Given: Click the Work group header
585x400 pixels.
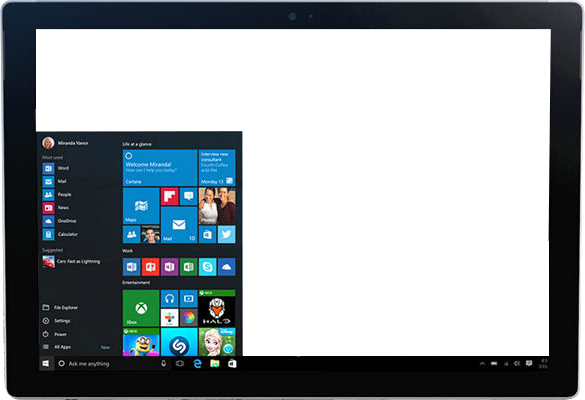Looking at the screenshot, I should (x=127, y=251).
